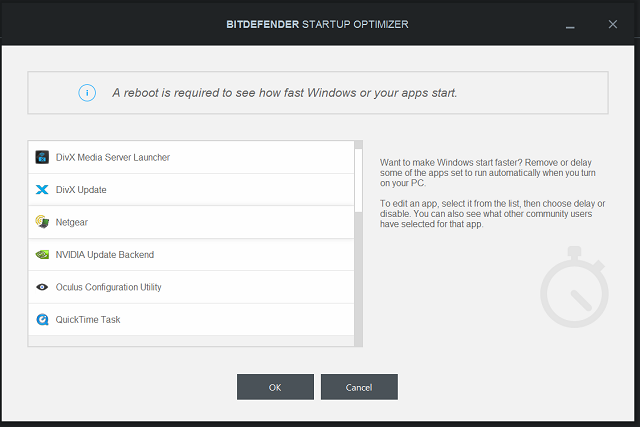Select the DivX Update list entry
This screenshot has width=640, height=427.
coord(191,189)
